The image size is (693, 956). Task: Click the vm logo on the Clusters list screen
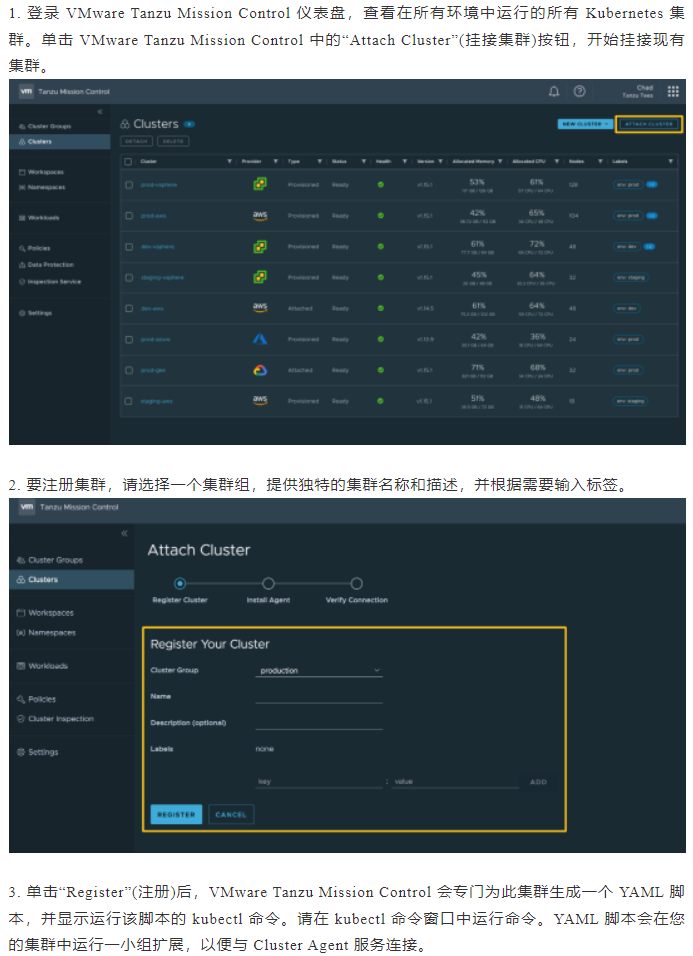tap(26, 91)
